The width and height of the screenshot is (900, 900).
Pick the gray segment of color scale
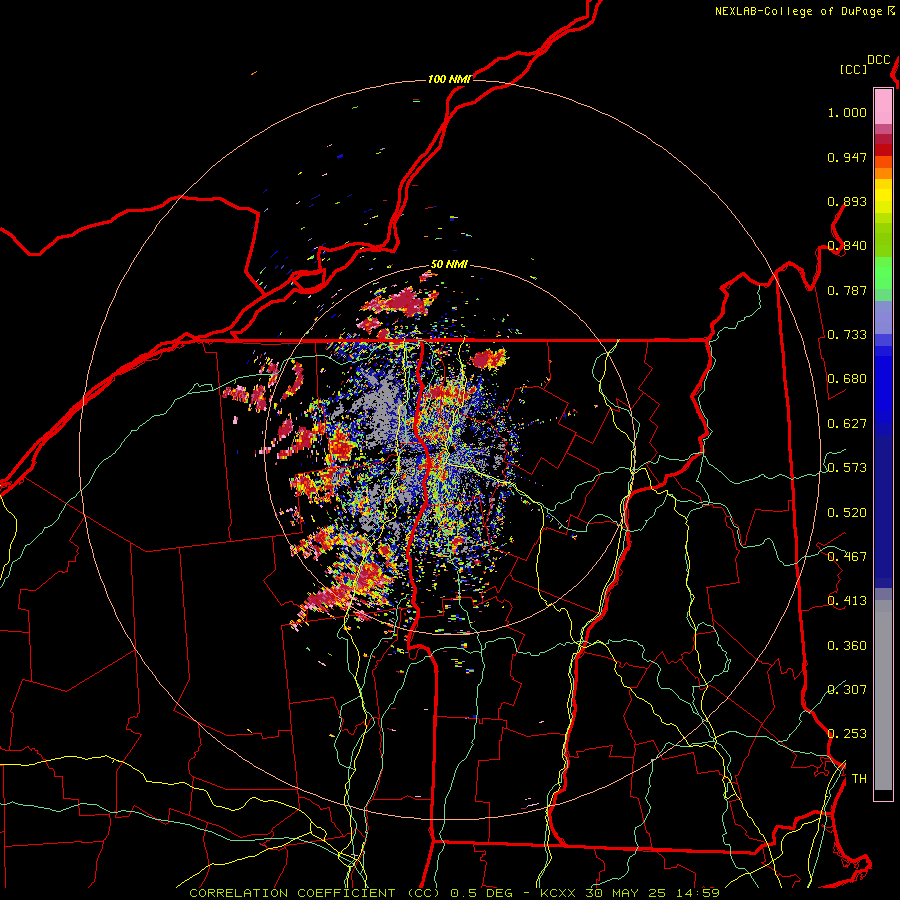click(883, 695)
